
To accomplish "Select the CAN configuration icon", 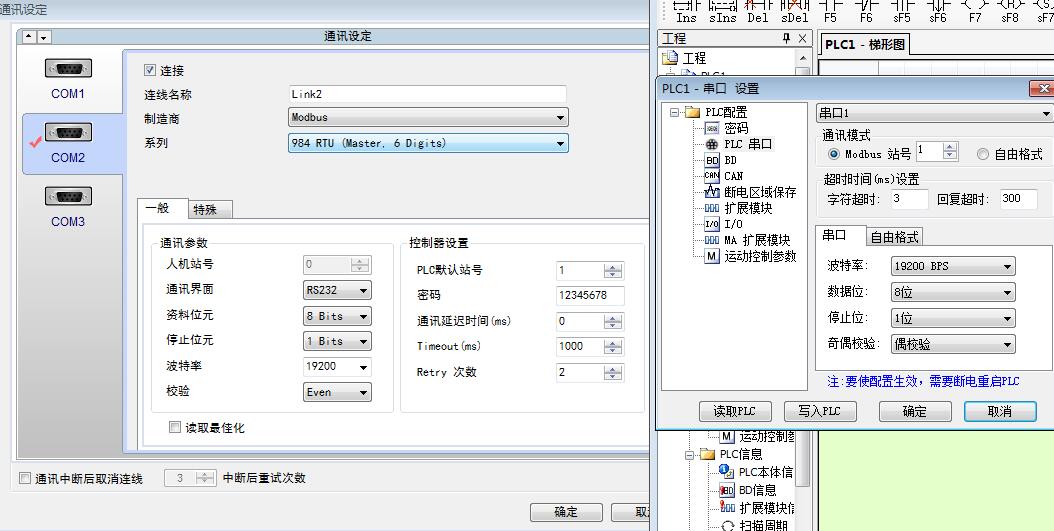I will [712, 176].
